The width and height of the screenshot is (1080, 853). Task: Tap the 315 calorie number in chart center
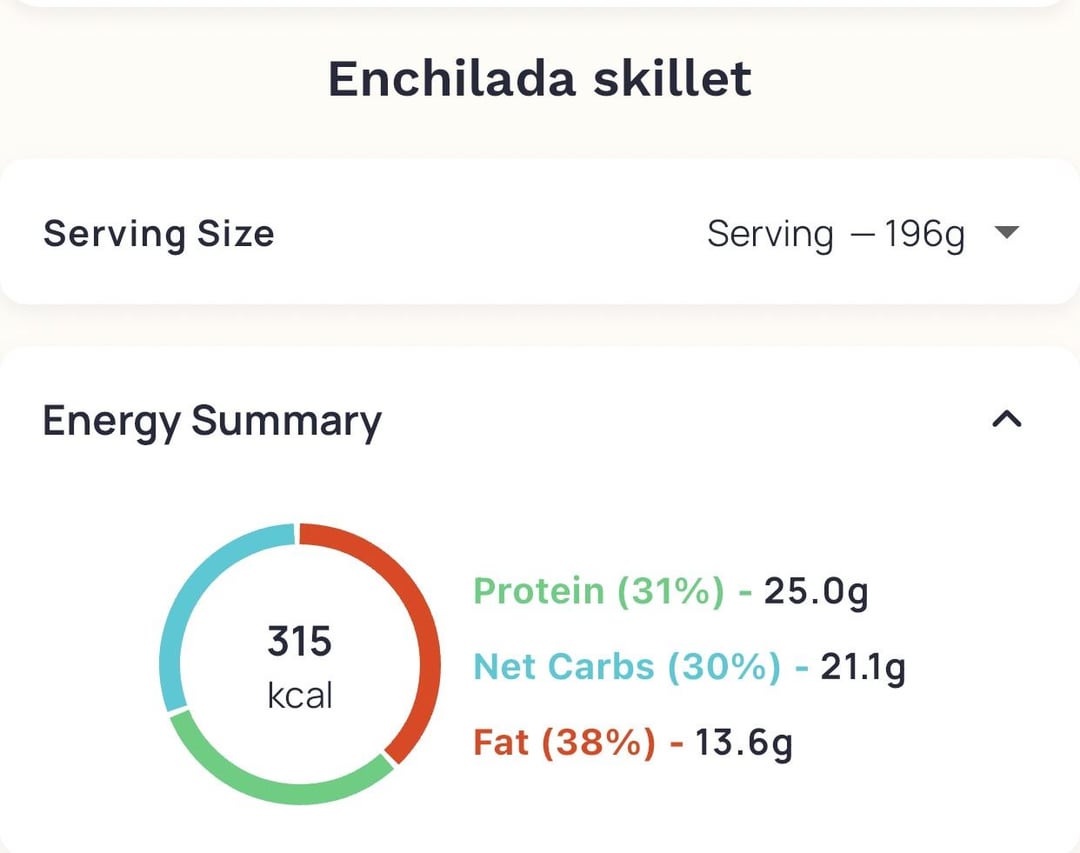[299, 641]
